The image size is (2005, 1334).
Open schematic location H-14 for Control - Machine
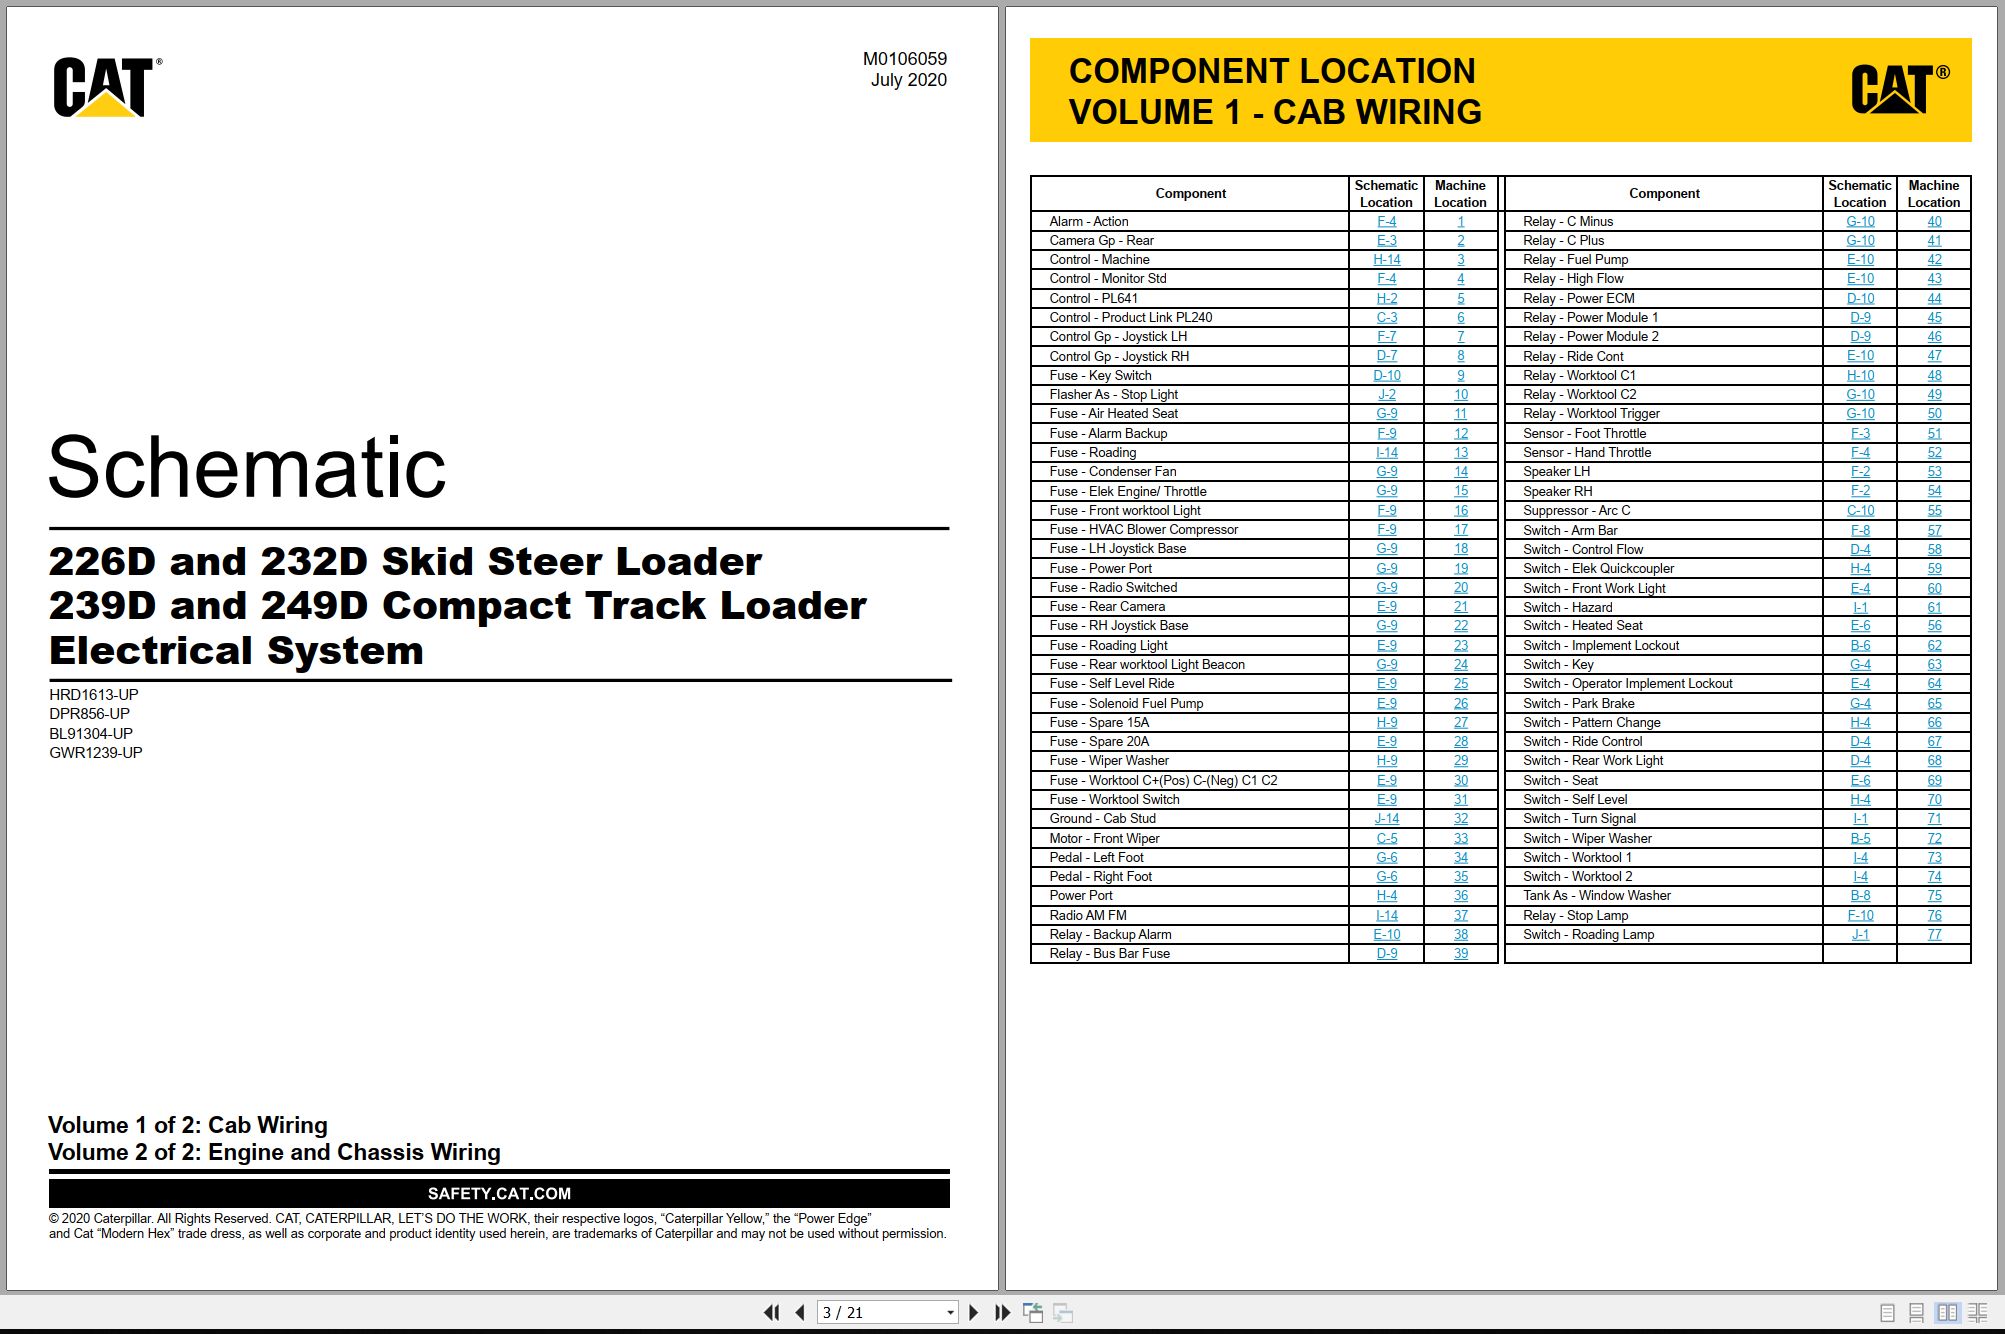point(1386,260)
